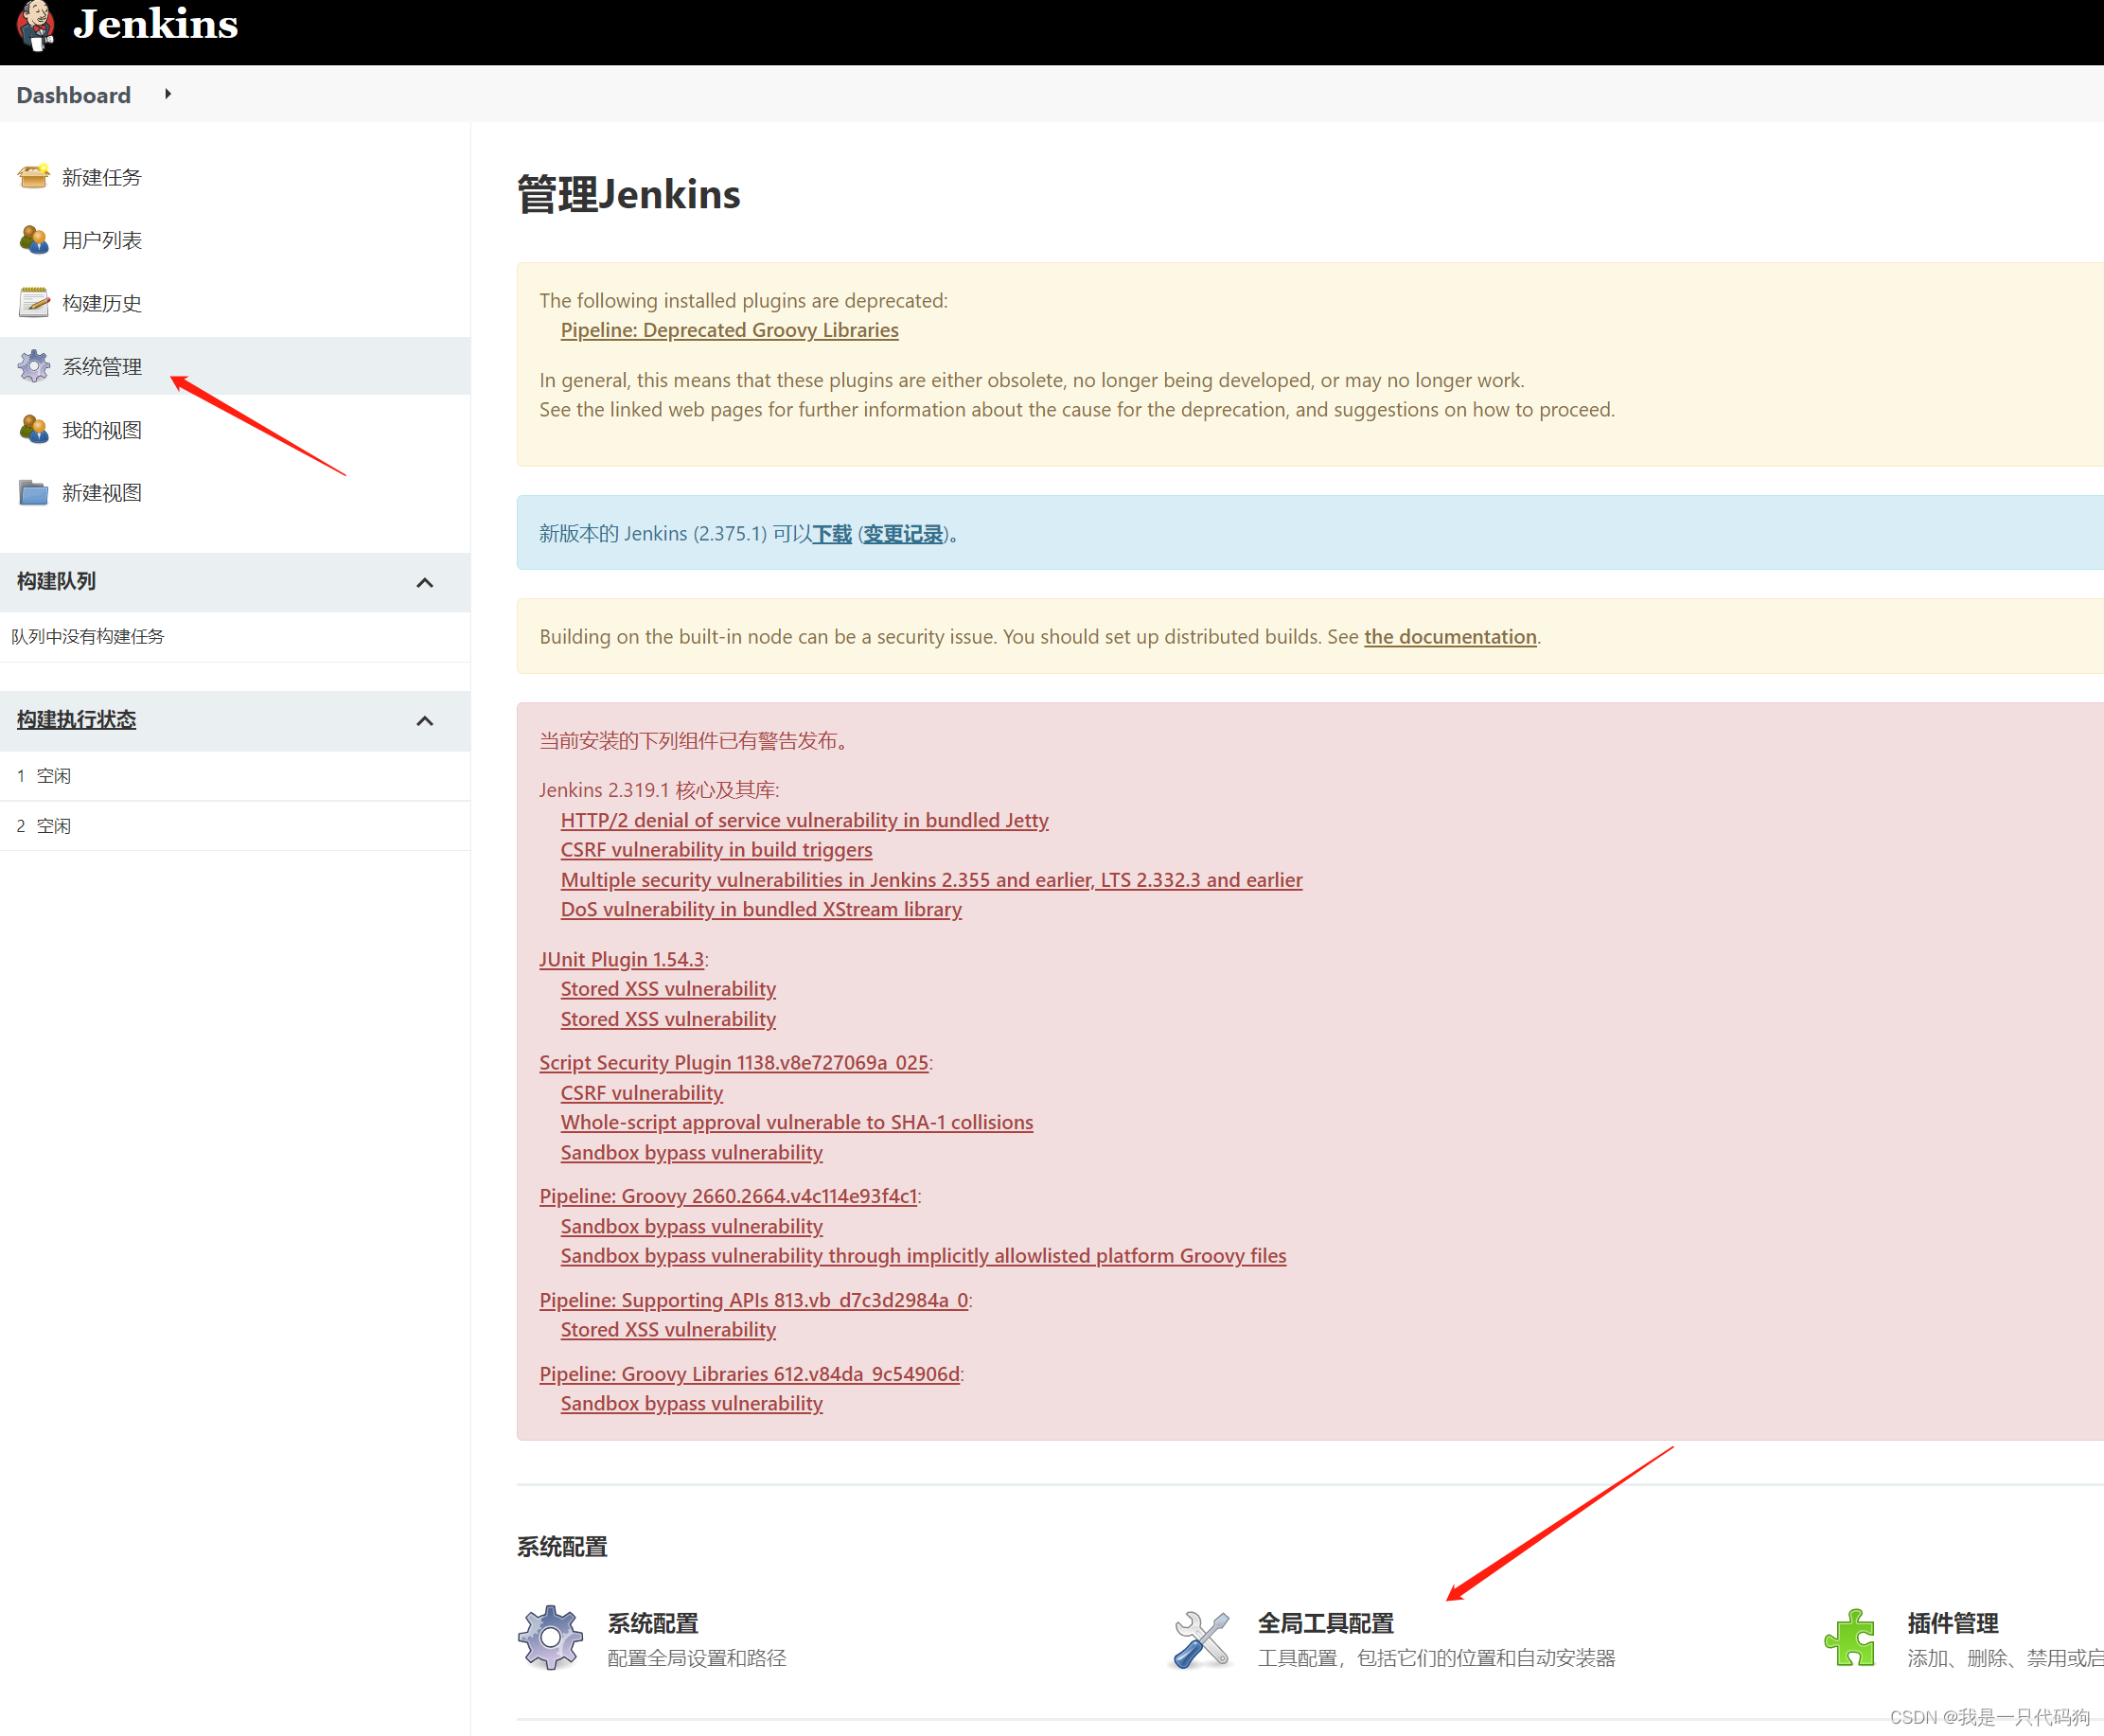Viewport: 2104px width, 1736px height.
Task: Click the 新建视图 folder icon
Action: point(33,492)
